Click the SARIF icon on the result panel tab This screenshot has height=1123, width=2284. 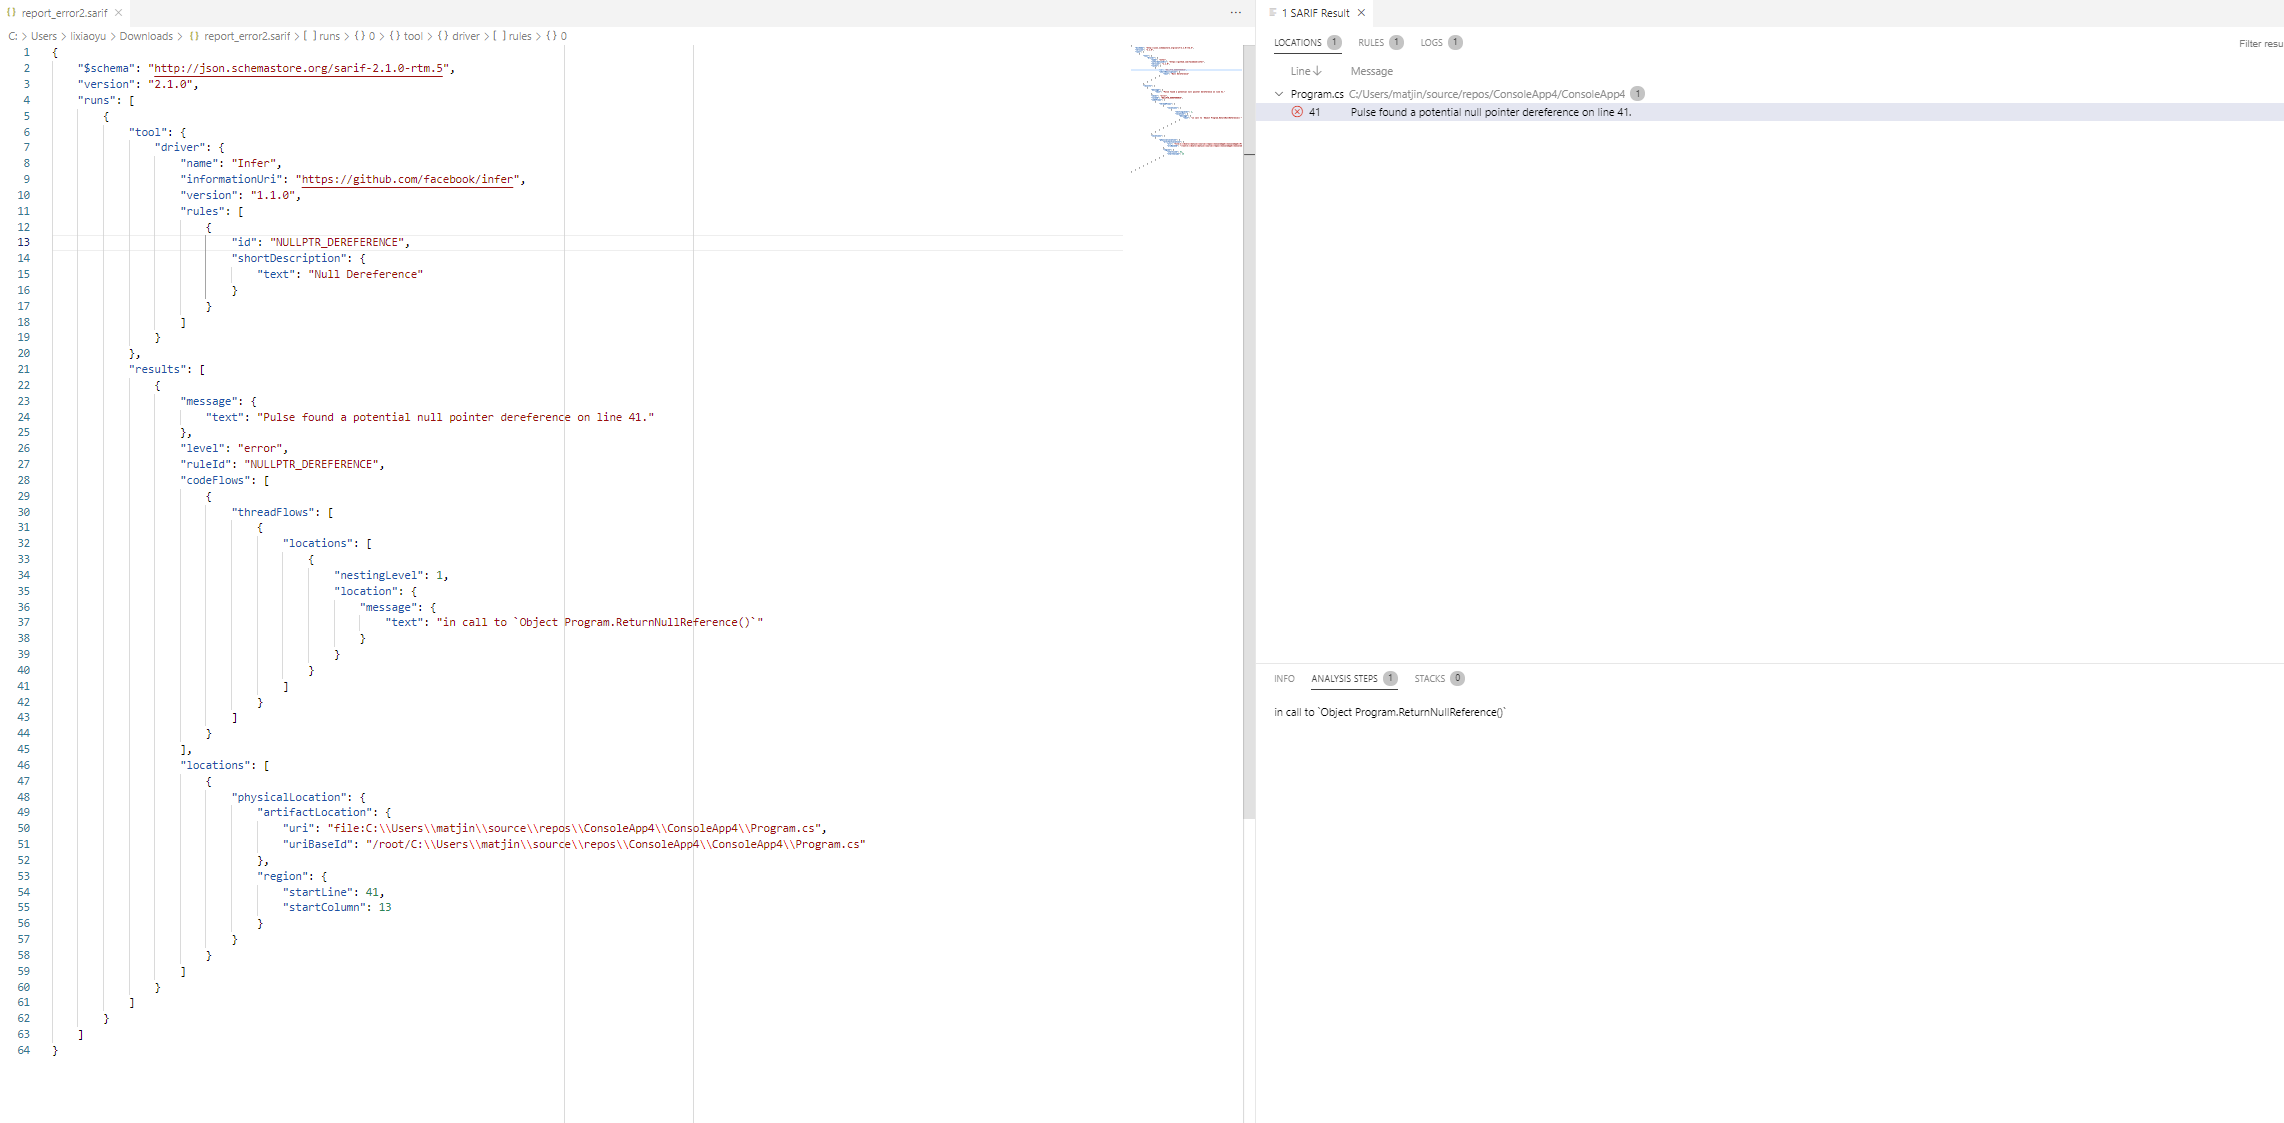(1271, 13)
